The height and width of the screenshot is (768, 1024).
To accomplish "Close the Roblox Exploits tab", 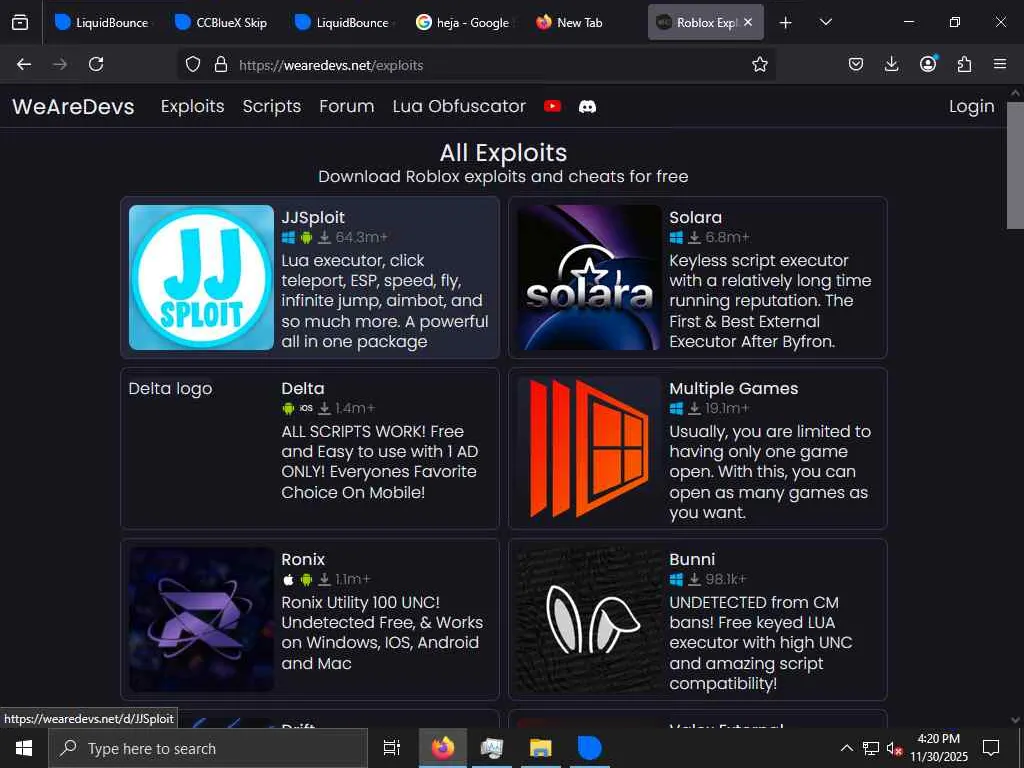I will tap(748, 22).
